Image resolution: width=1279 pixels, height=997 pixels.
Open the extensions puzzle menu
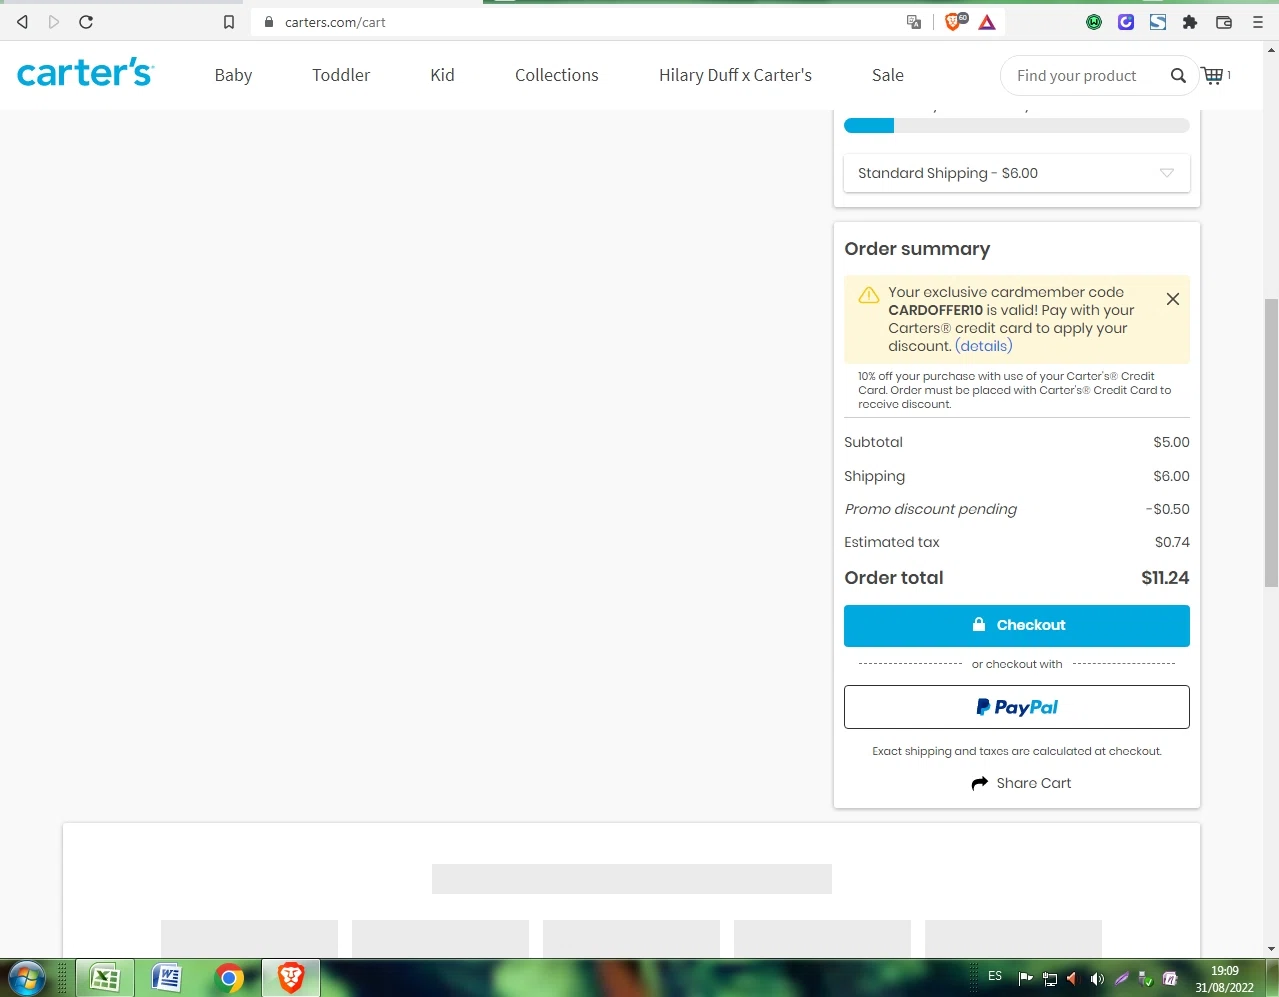tap(1190, 22)
